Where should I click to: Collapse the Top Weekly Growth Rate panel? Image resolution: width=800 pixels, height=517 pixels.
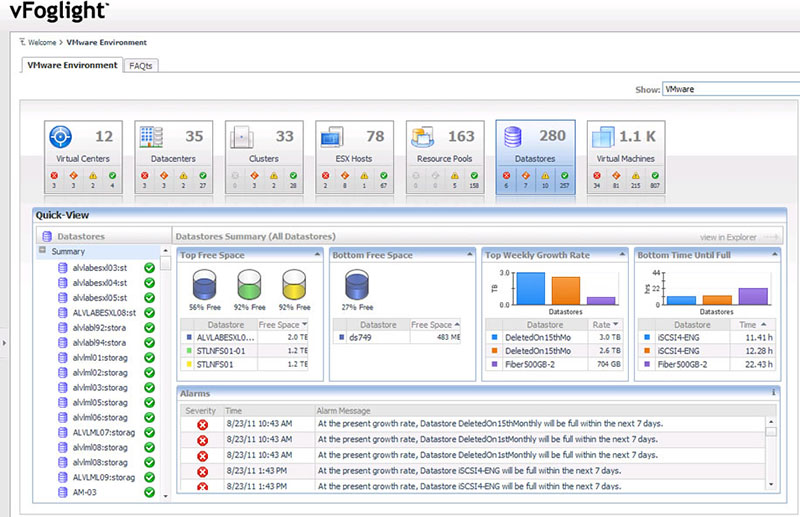(x=622, y=254)
